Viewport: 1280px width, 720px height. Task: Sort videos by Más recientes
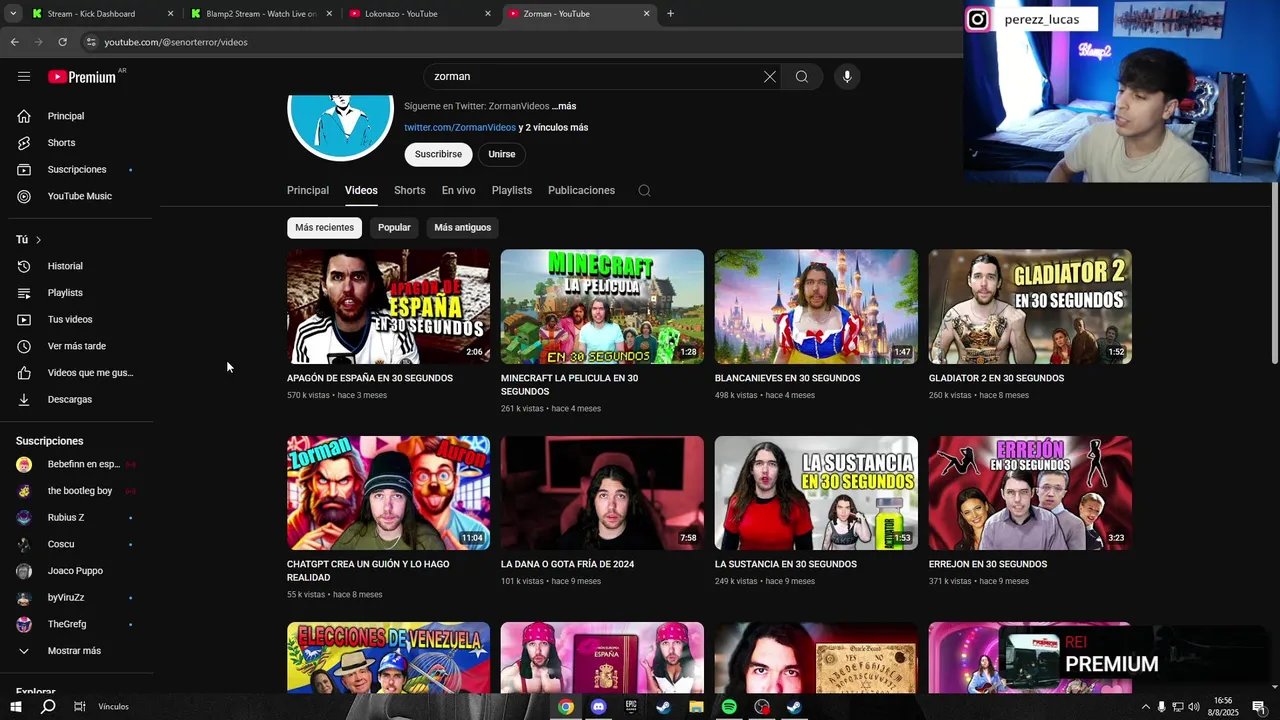click(324, 227)
